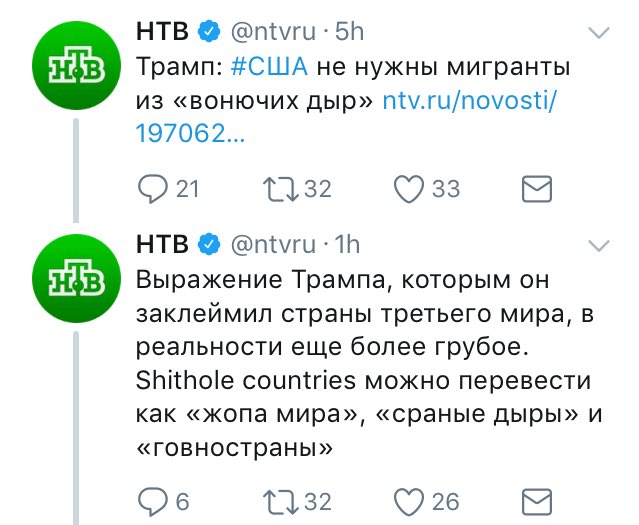Open the 5h timestamp of first tweet

click(x=348, y=31)
